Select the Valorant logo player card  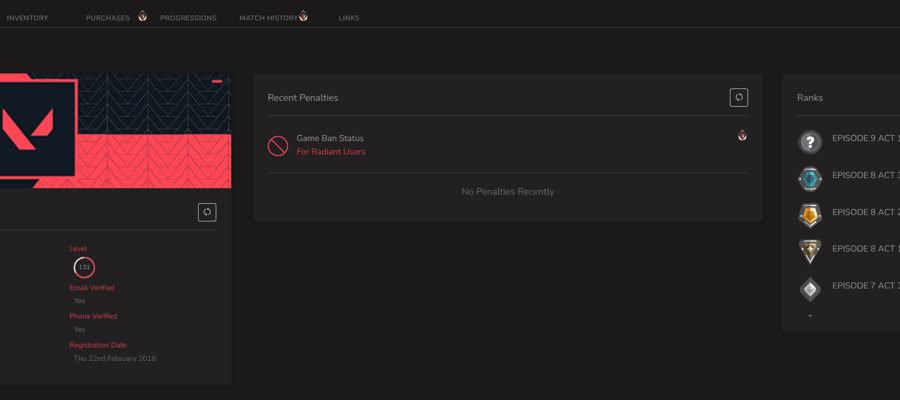tap(37, 129)
